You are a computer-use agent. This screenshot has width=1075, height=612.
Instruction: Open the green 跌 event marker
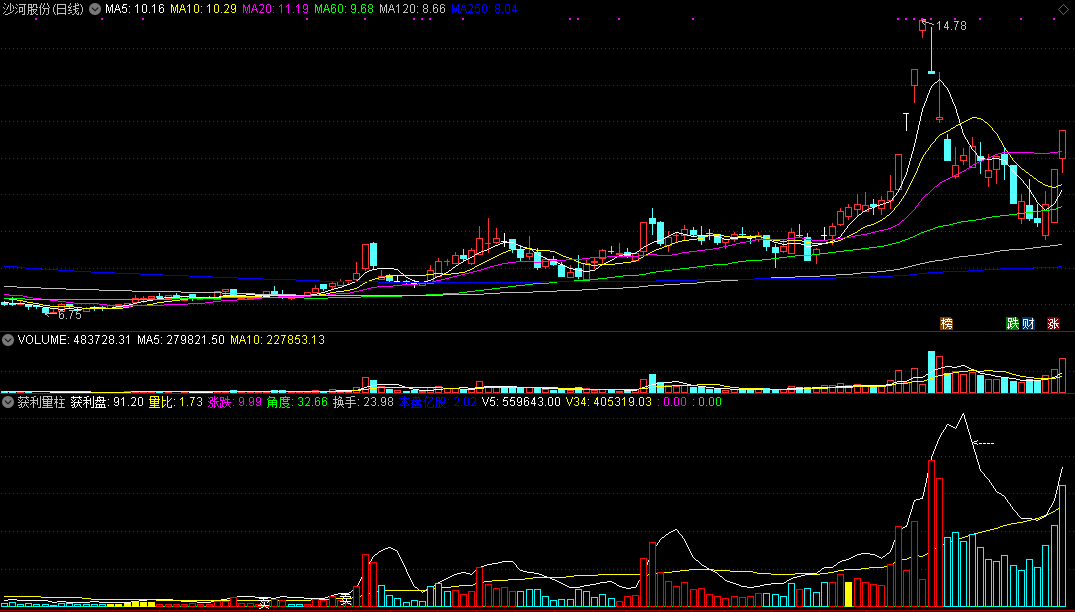[1013, 323]
